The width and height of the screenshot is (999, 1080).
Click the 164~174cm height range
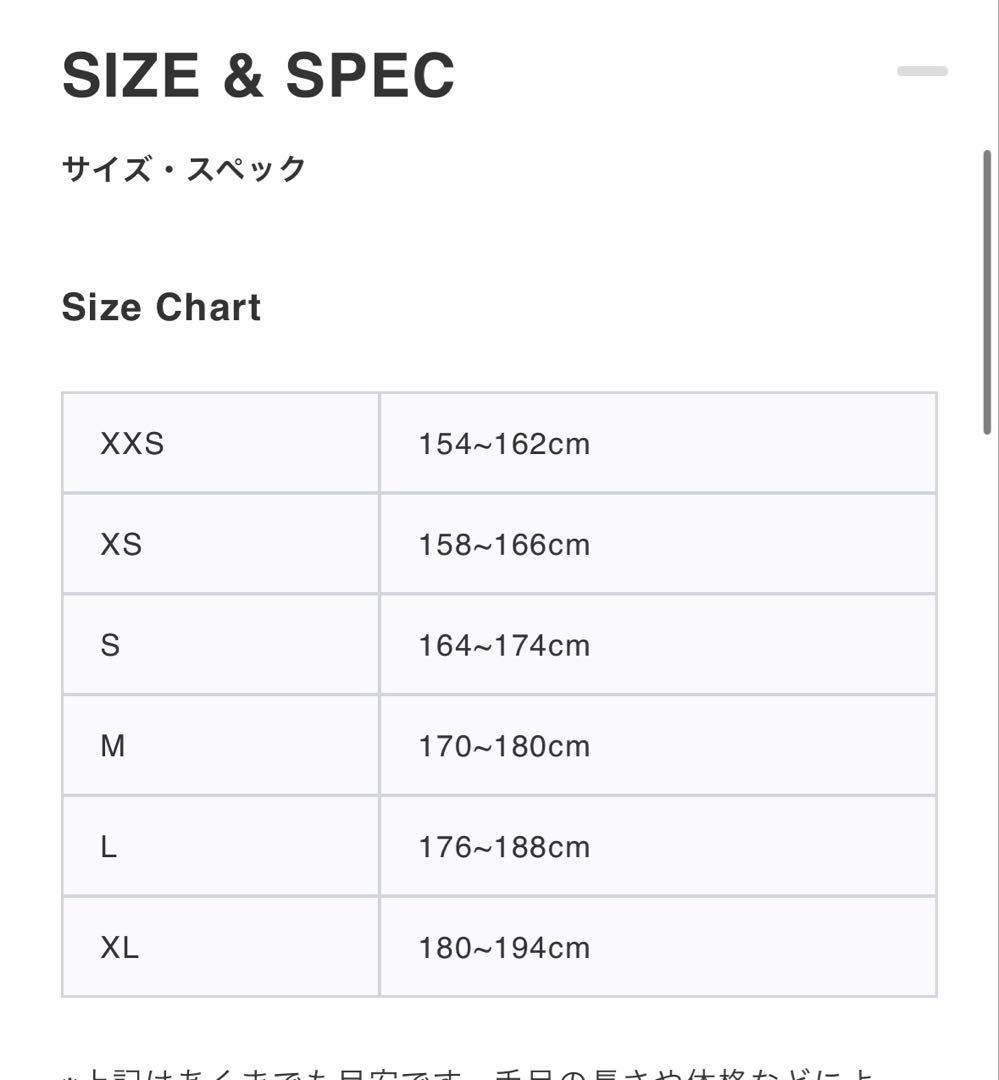click(x=504, y=645)
